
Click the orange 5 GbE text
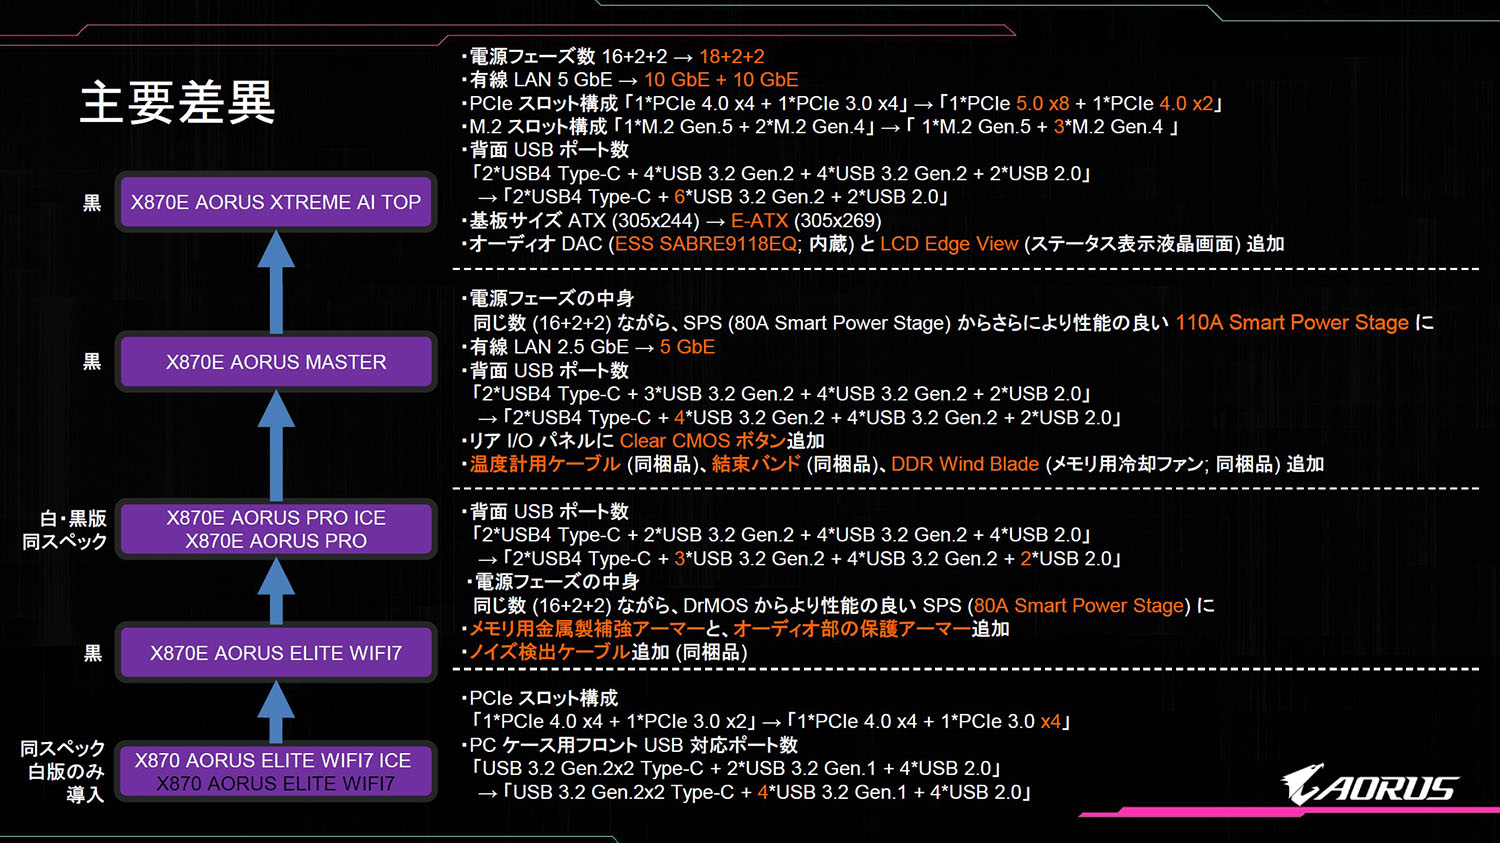click(687, 347)
